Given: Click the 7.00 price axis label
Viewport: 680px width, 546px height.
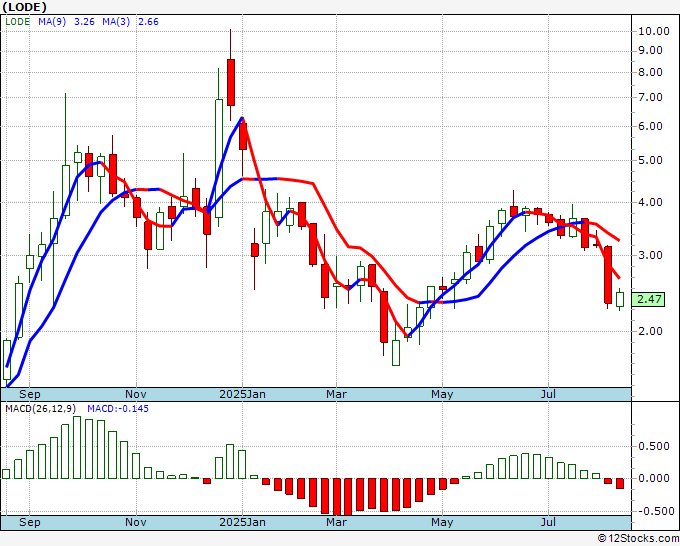Looking at the screenshot, I should 650,98.
